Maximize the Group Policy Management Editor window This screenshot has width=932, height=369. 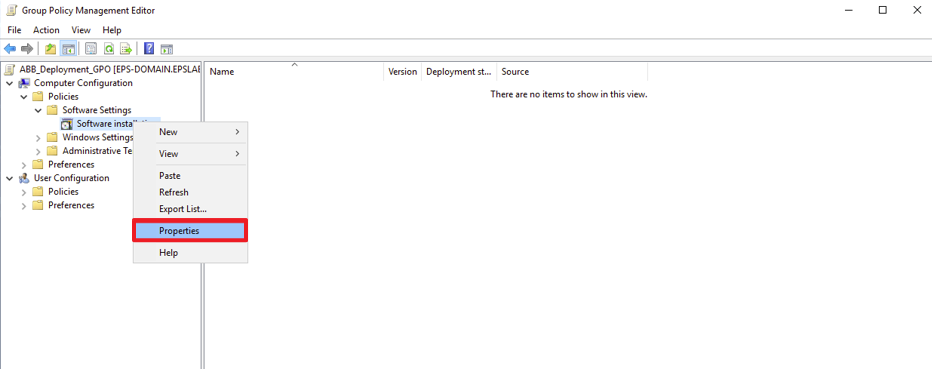pos(883,10)
